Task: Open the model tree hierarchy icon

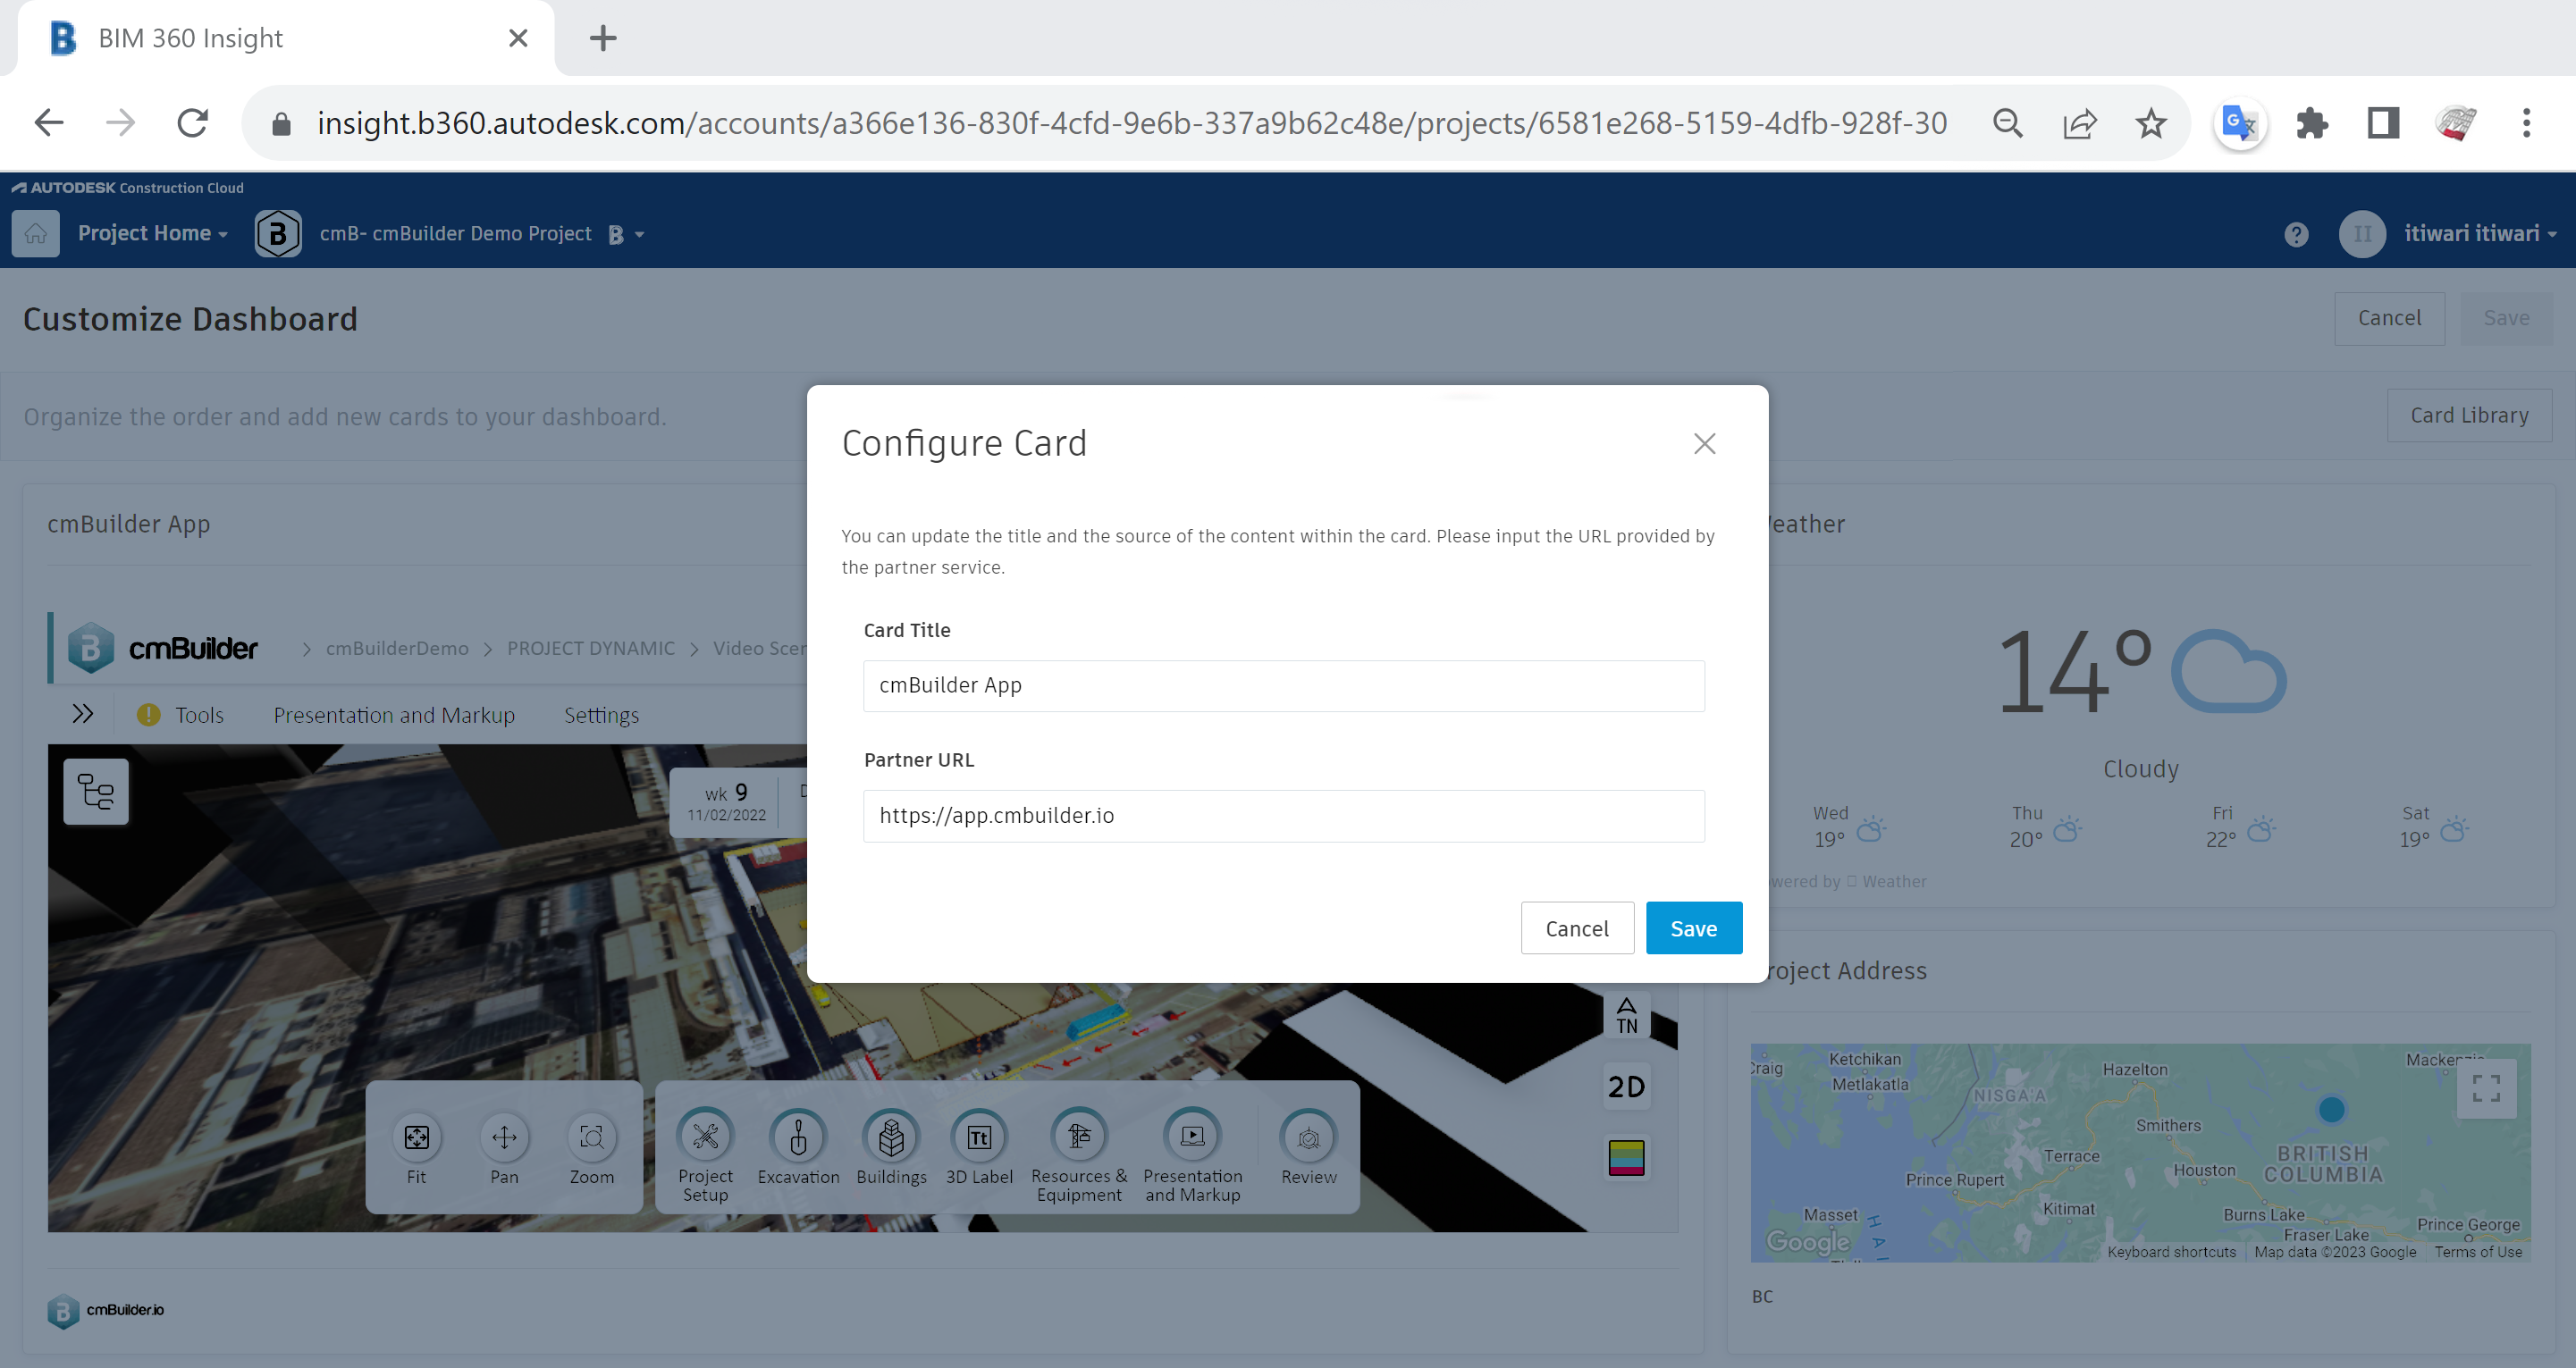Action: coord(96,792)
